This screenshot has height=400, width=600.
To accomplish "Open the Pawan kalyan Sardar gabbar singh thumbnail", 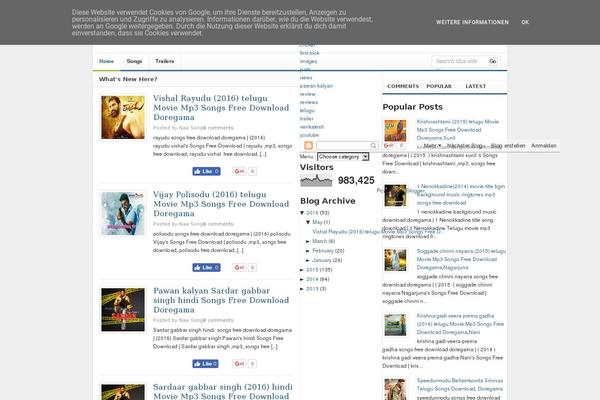I will tap(123, 310).
